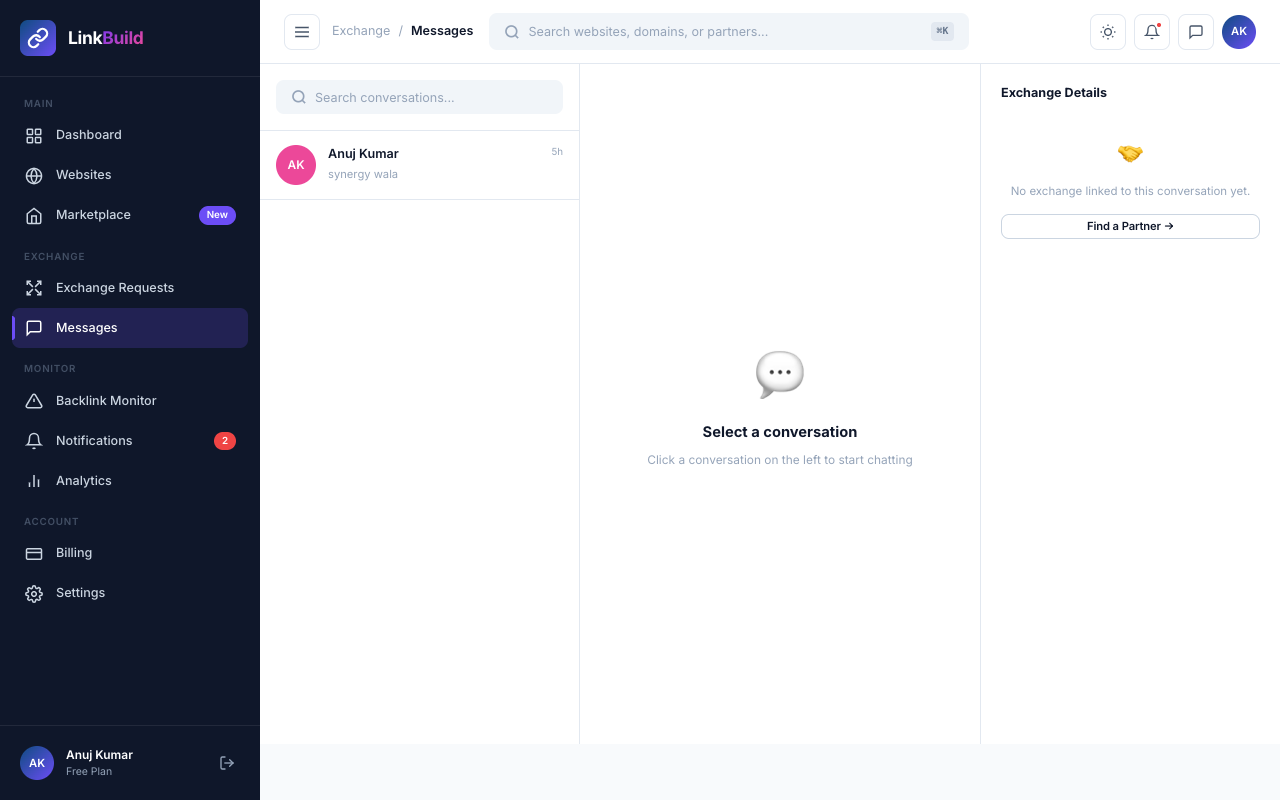Toggle light/dark theme sun button

point(1108,32)
